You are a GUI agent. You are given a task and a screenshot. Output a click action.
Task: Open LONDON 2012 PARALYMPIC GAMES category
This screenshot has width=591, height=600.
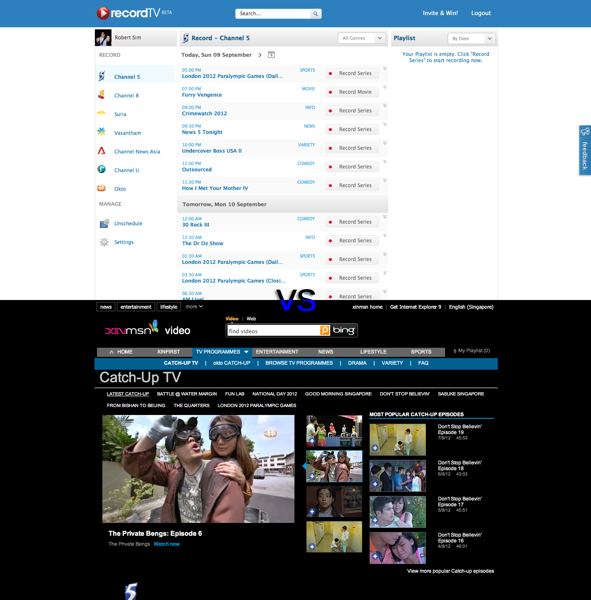[x=256, y=405]
